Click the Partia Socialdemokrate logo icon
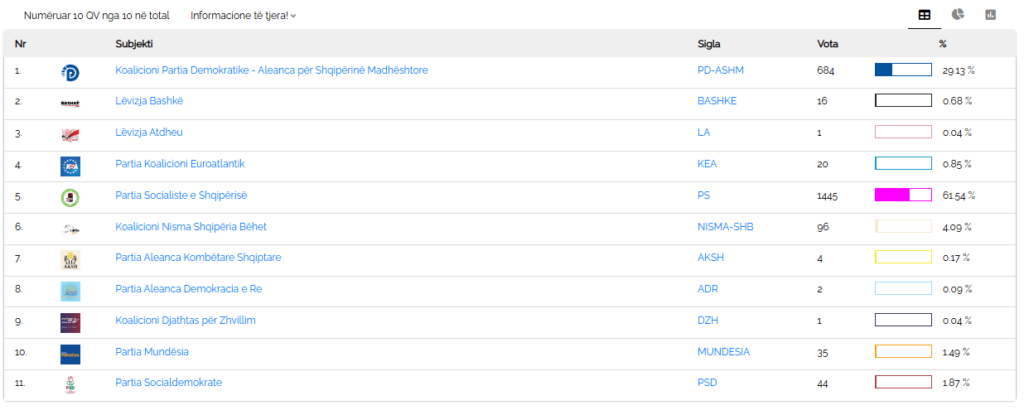This screenshot has width=1024, height=410. coord(70,384)
